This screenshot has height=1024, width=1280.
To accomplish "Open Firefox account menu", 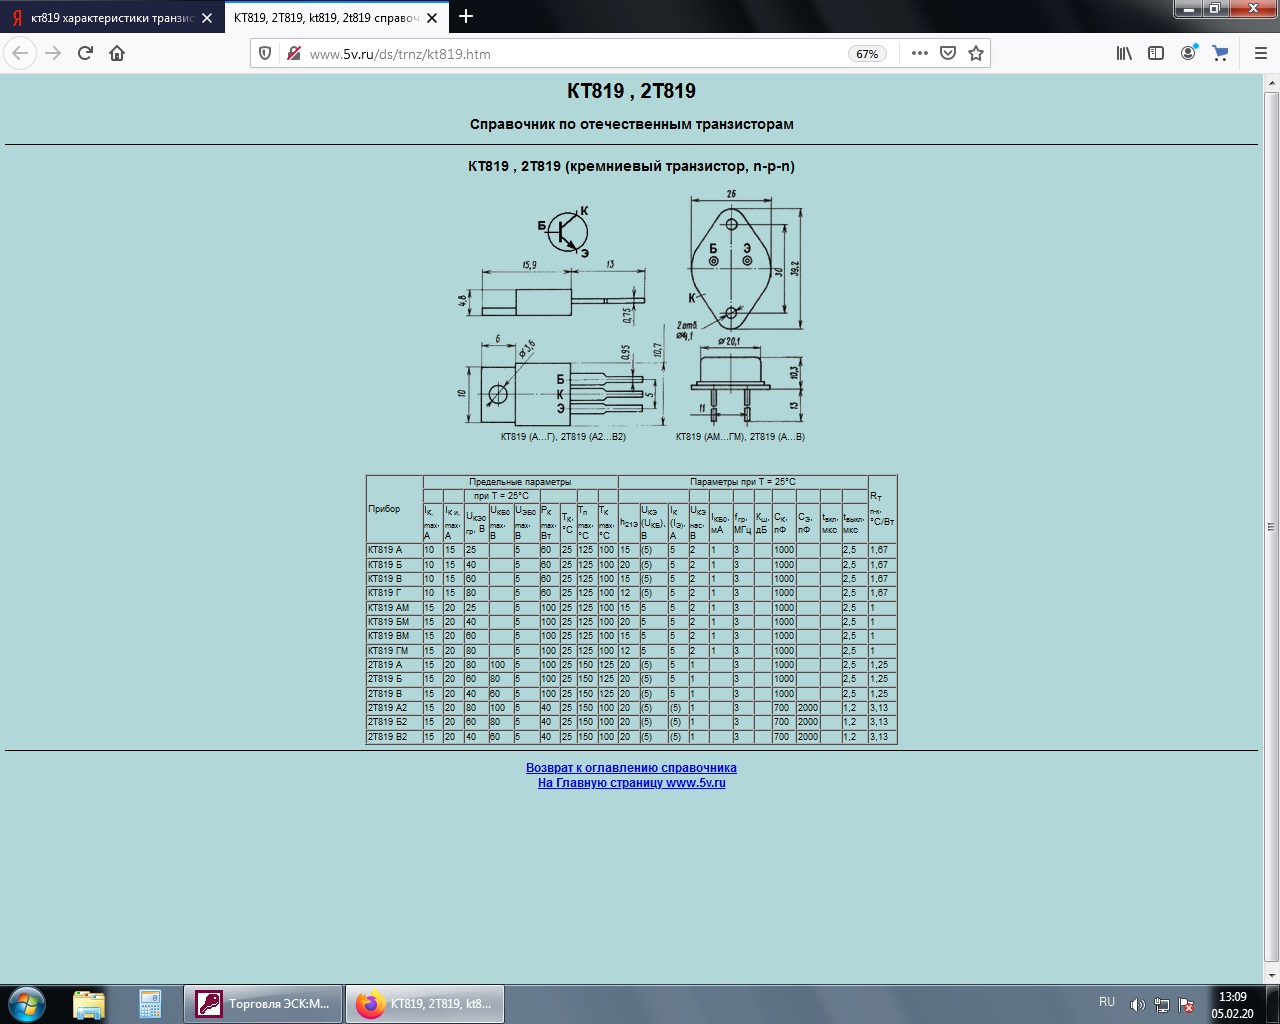I will (1188, 54).
